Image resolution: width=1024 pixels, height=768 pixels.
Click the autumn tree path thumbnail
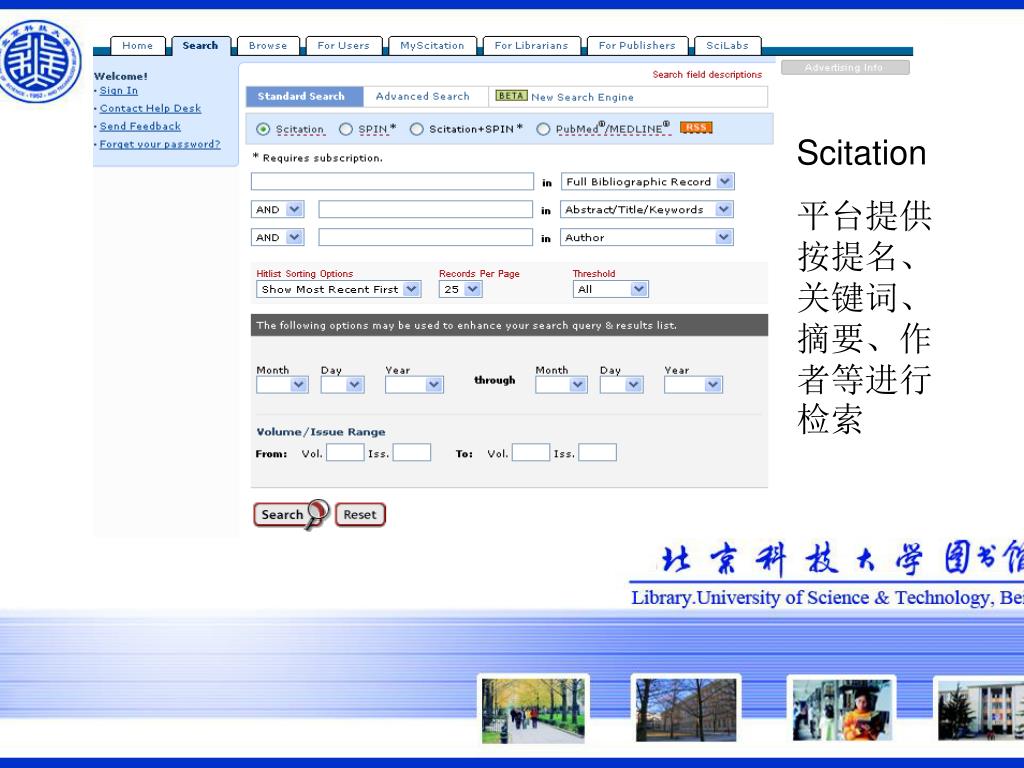[533, 710]
